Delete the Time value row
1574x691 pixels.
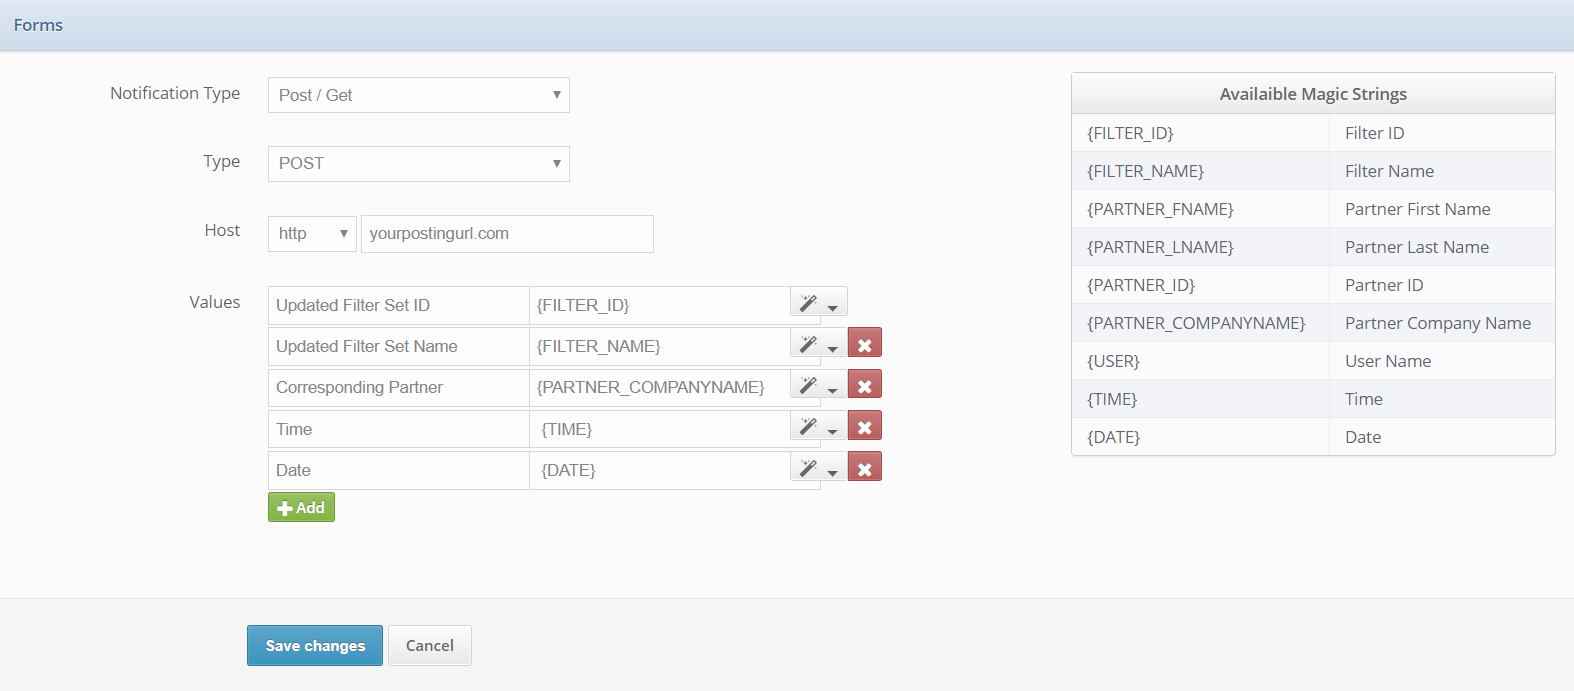pos(865,426)
